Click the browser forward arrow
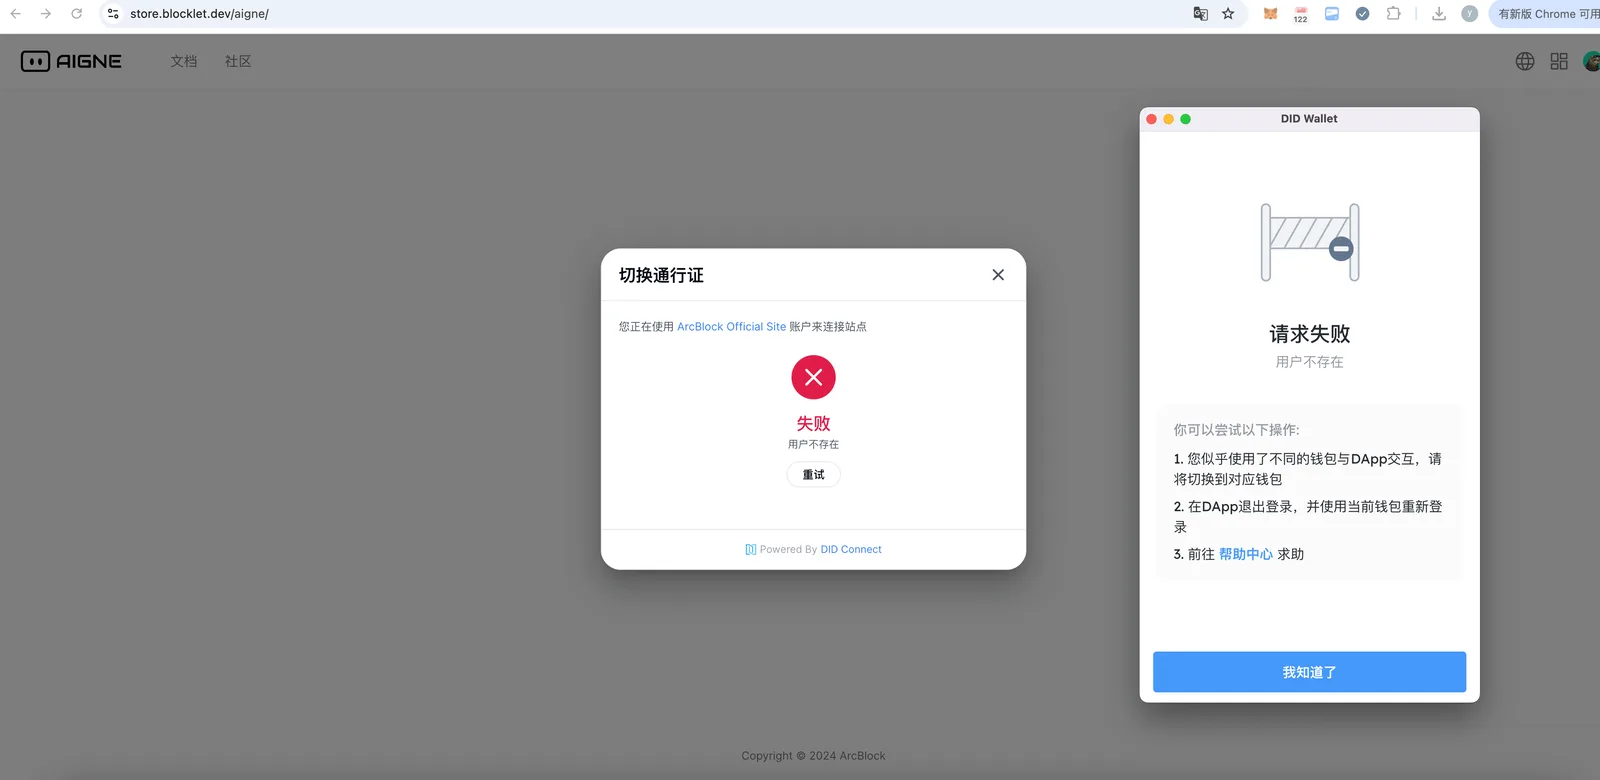This screenshot has width=1600, height=780. [46, 14]
